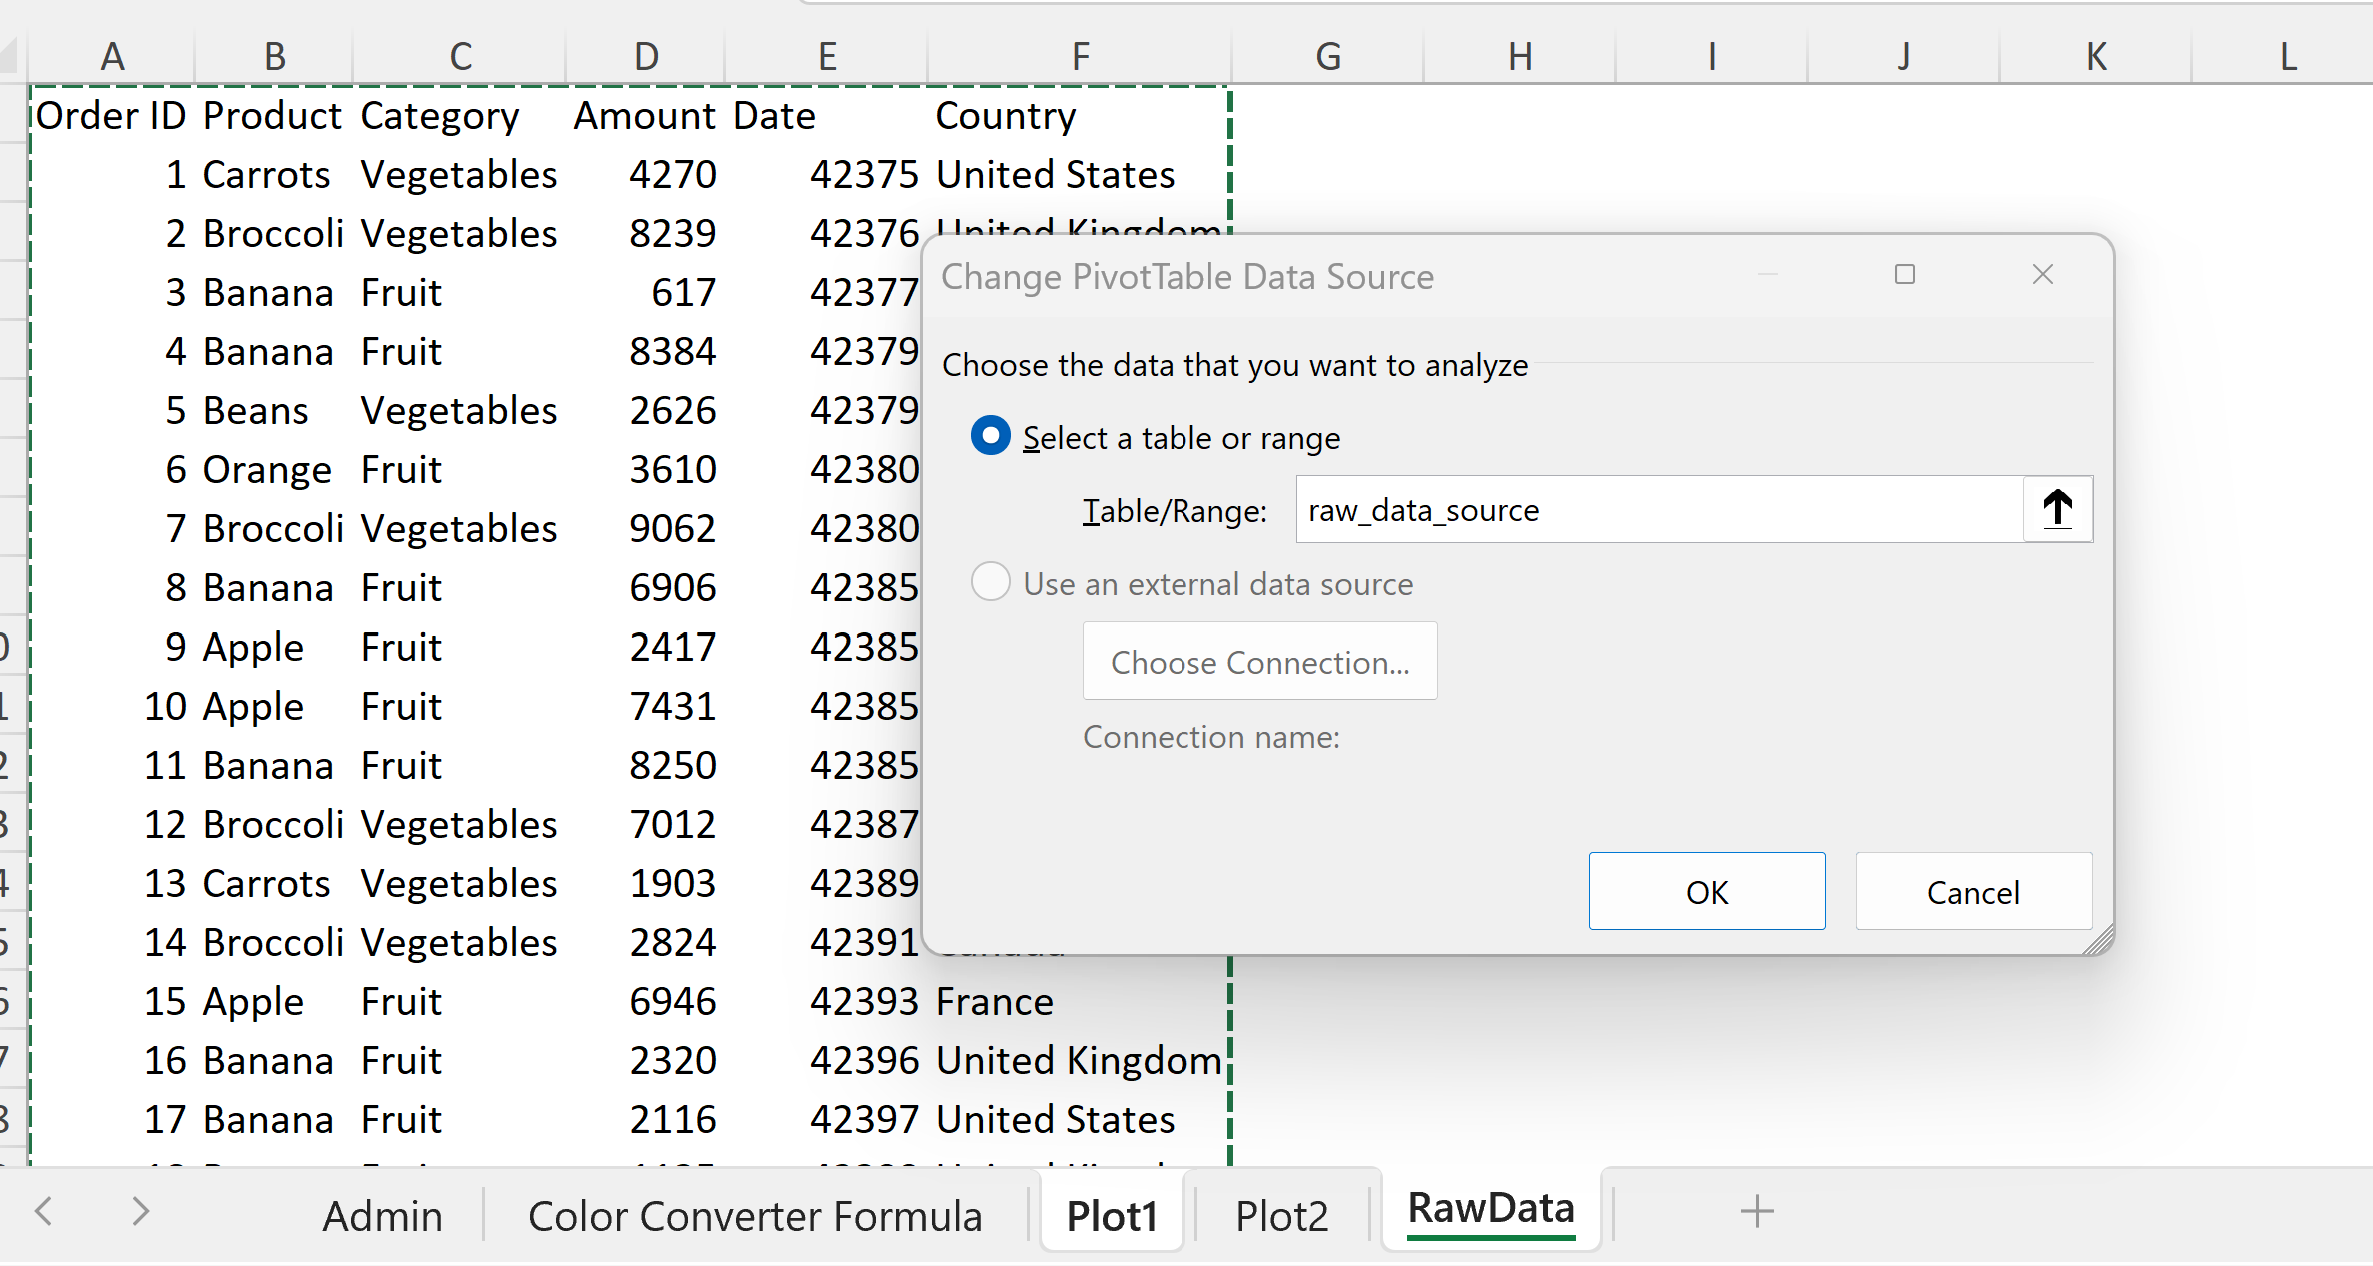This screenshot has width=2373, height=1266.
Task: Select column G header
Action: (x=1327, y=56)
